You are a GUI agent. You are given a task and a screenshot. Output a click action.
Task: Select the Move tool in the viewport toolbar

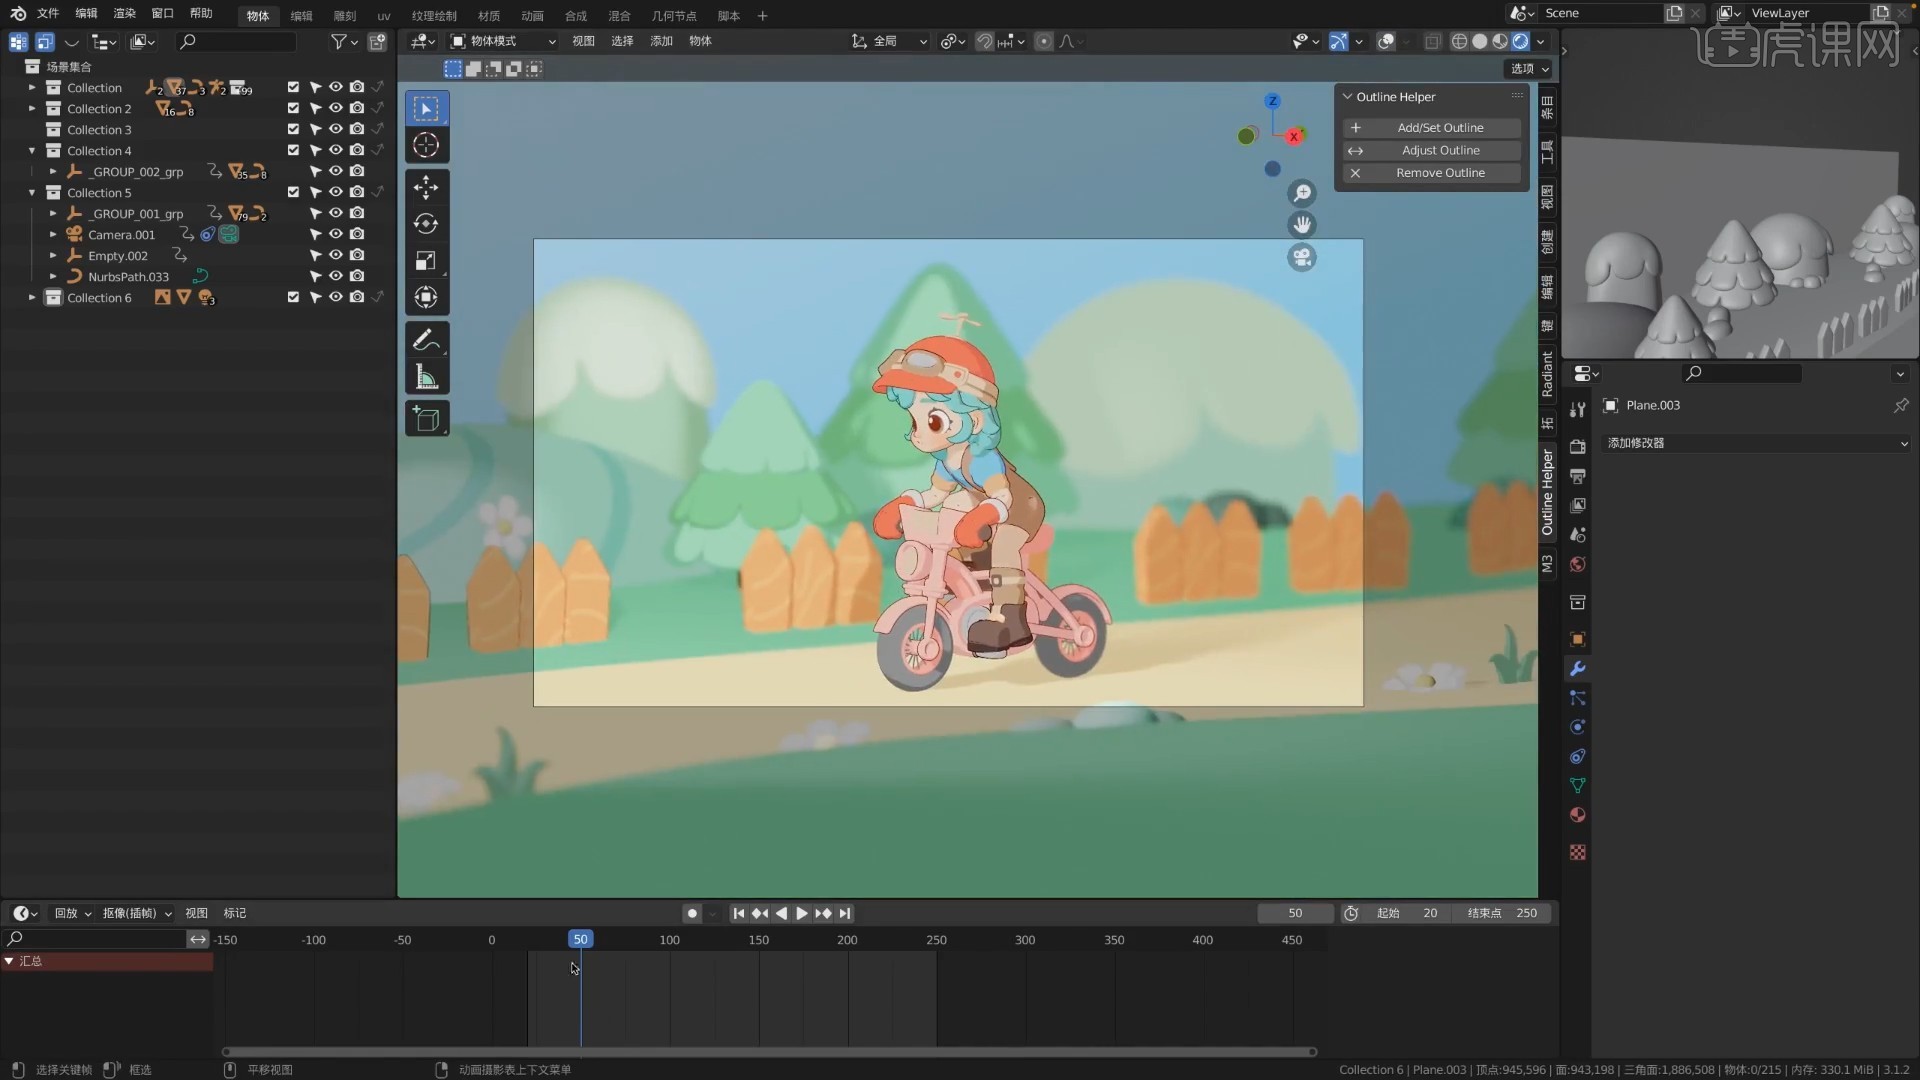(426, 187)
